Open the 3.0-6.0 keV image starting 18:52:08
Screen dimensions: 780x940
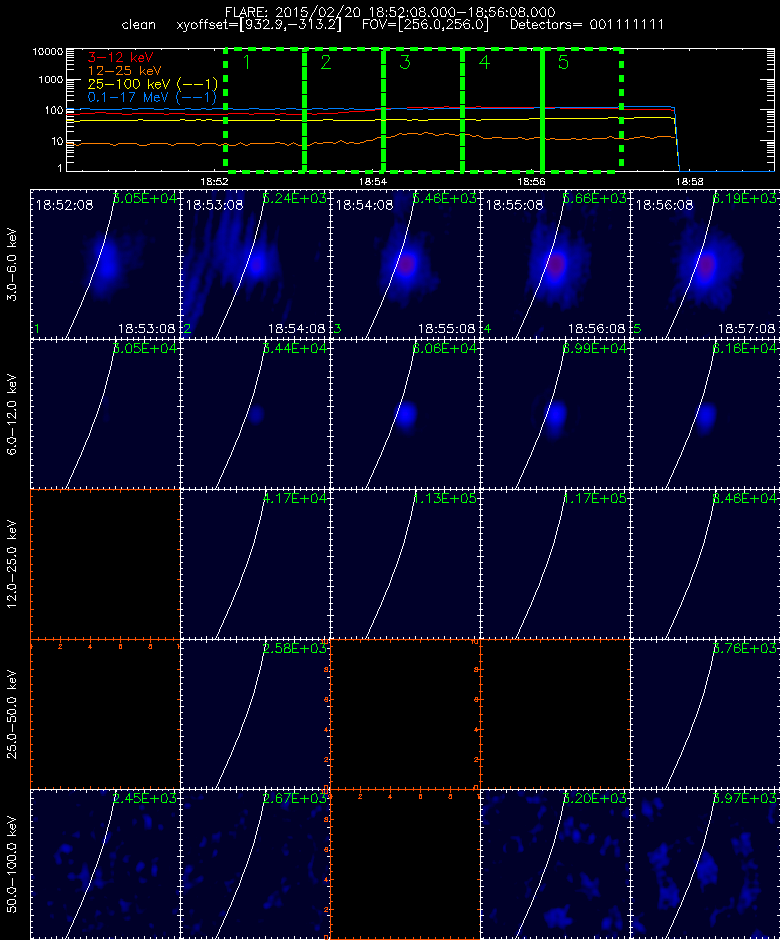point(105,264)
